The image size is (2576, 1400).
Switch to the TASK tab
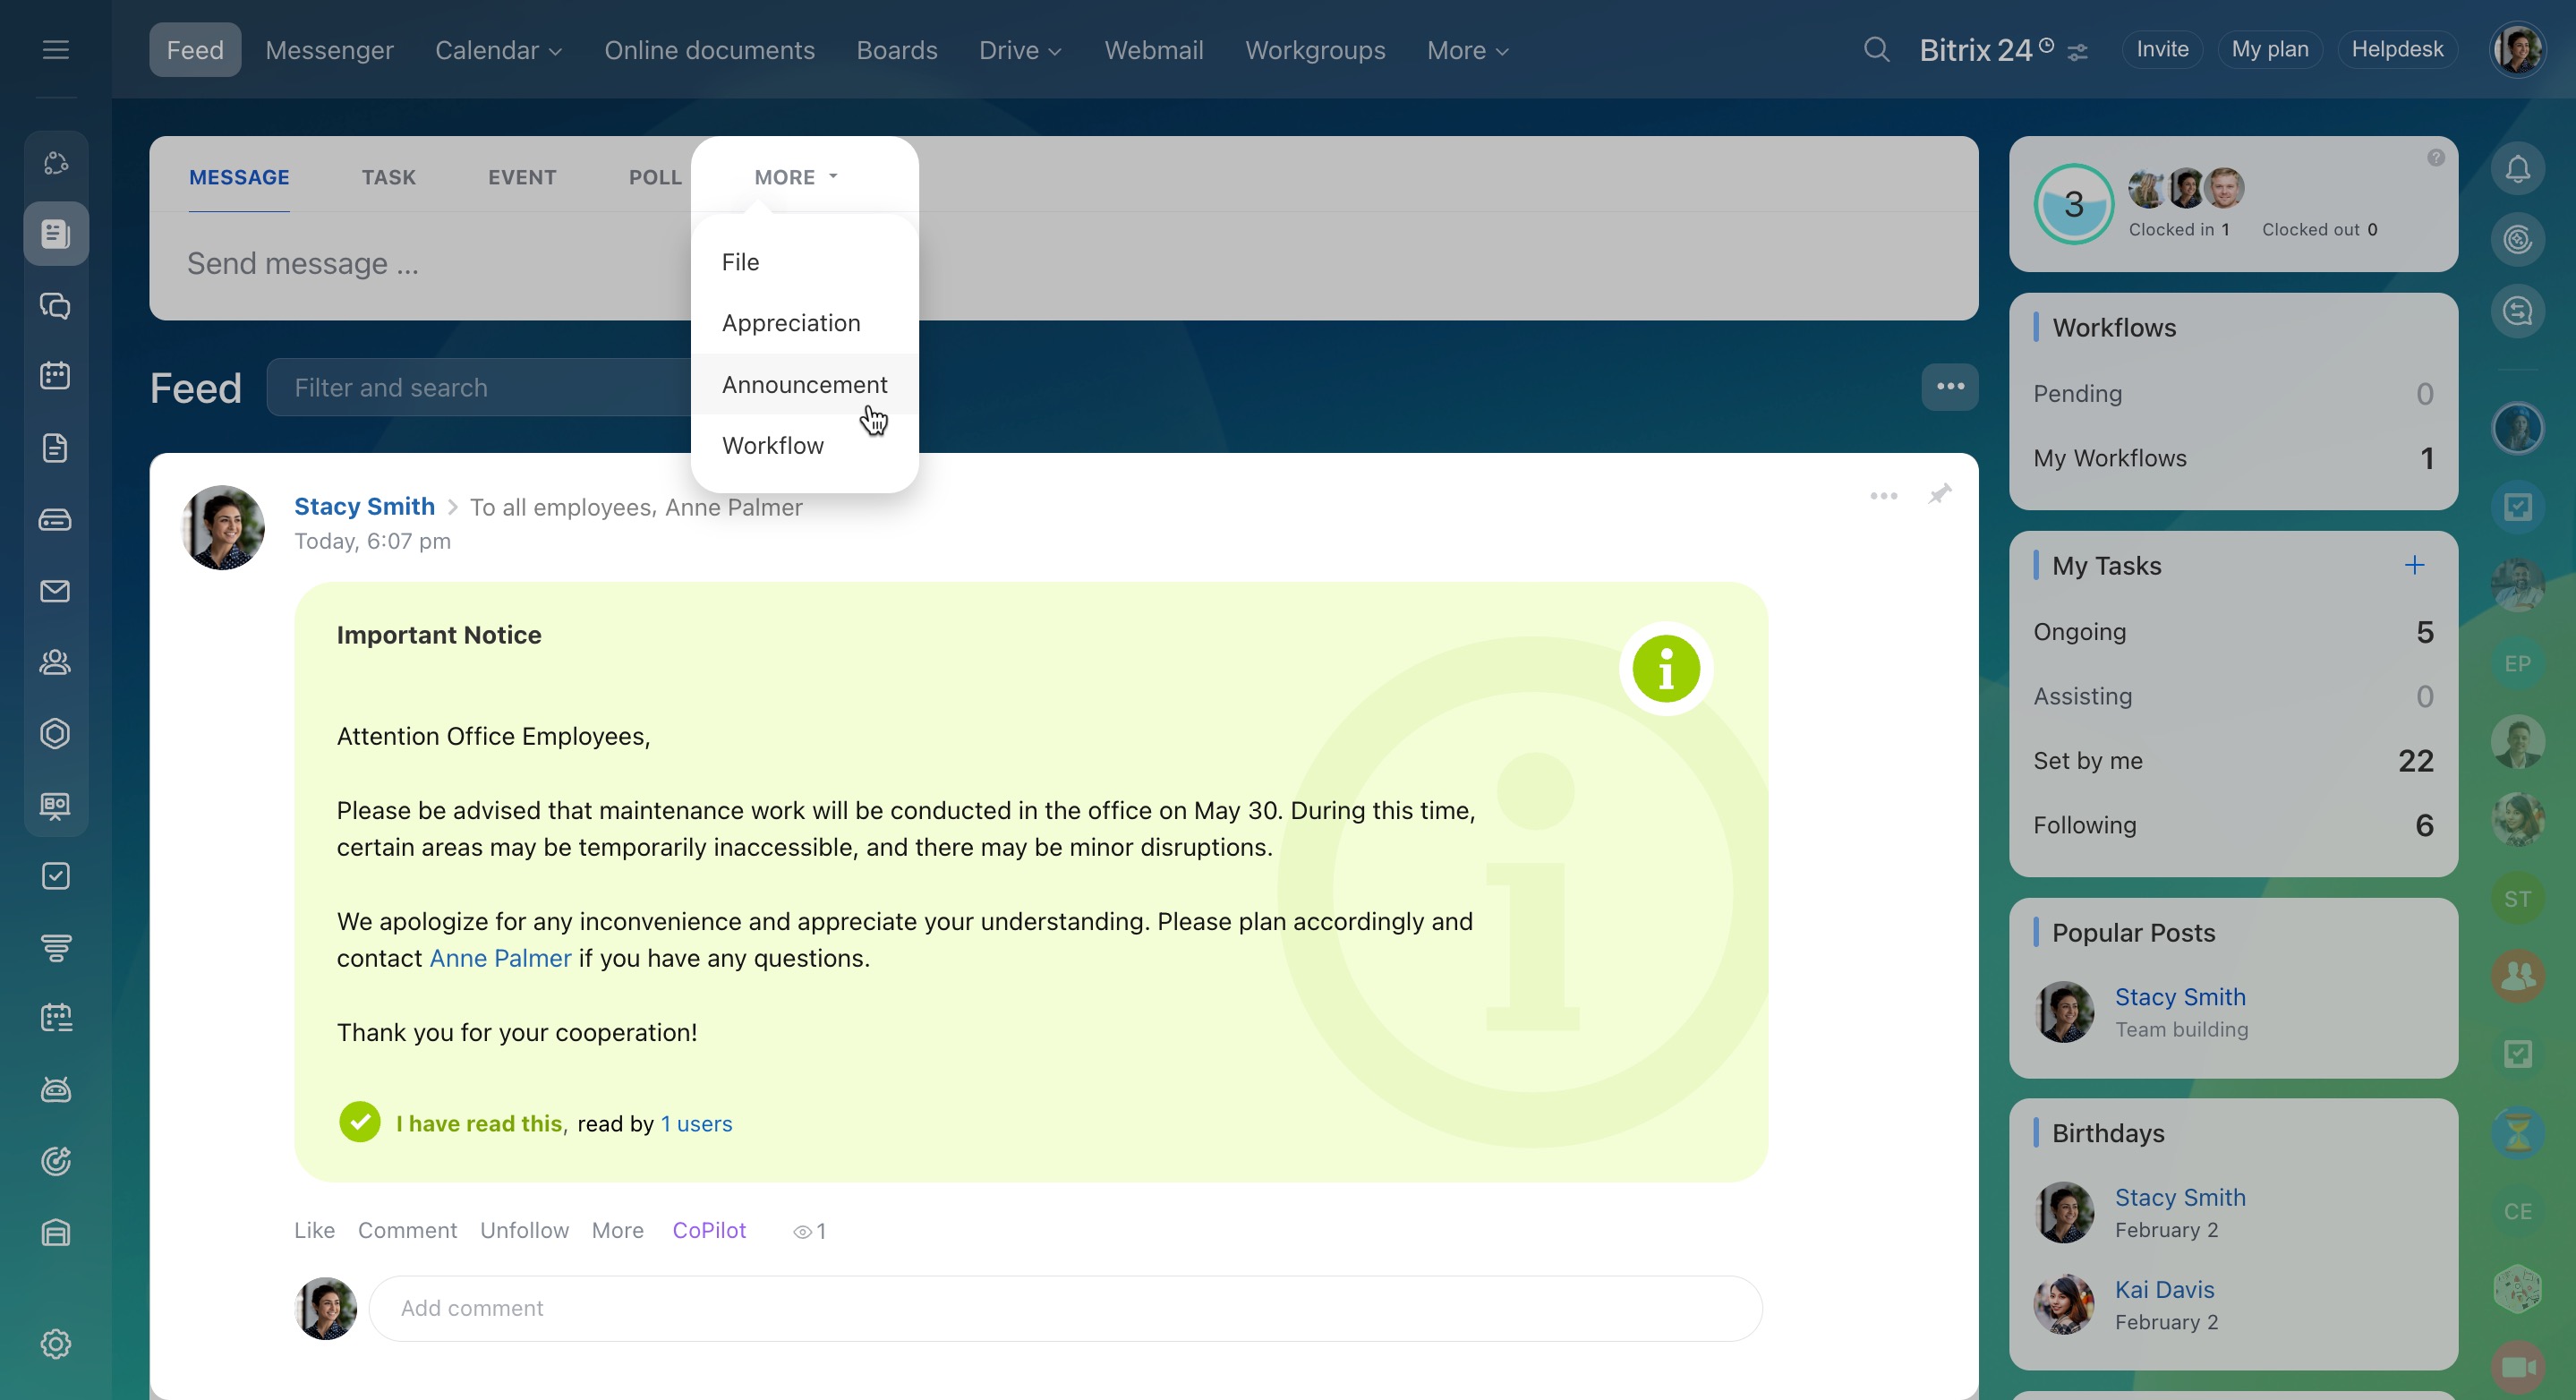[x=388, y=177]
